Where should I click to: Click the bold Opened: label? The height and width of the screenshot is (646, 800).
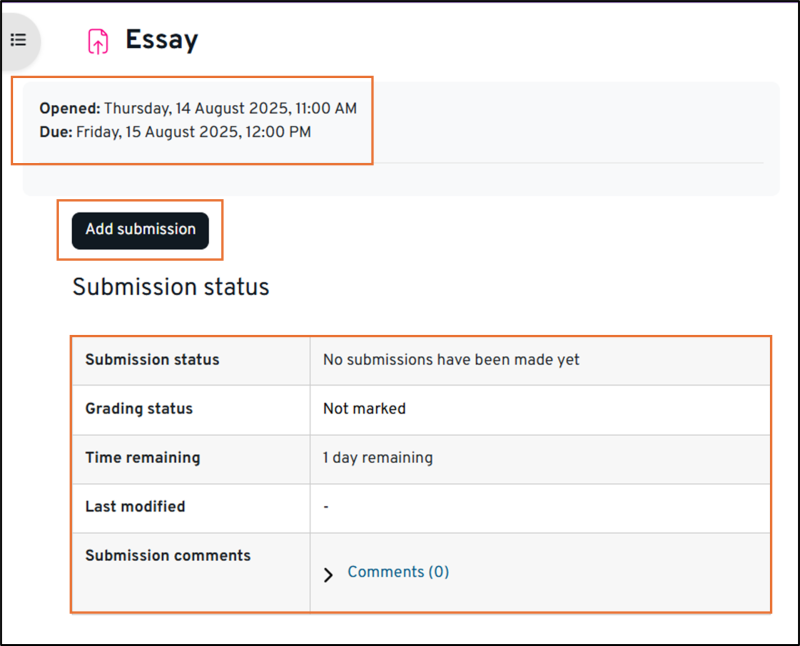pos(70,108)
